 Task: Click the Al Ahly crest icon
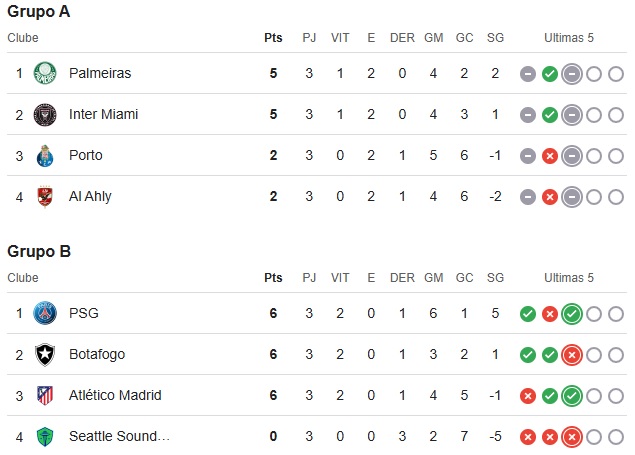coord(45,196)
